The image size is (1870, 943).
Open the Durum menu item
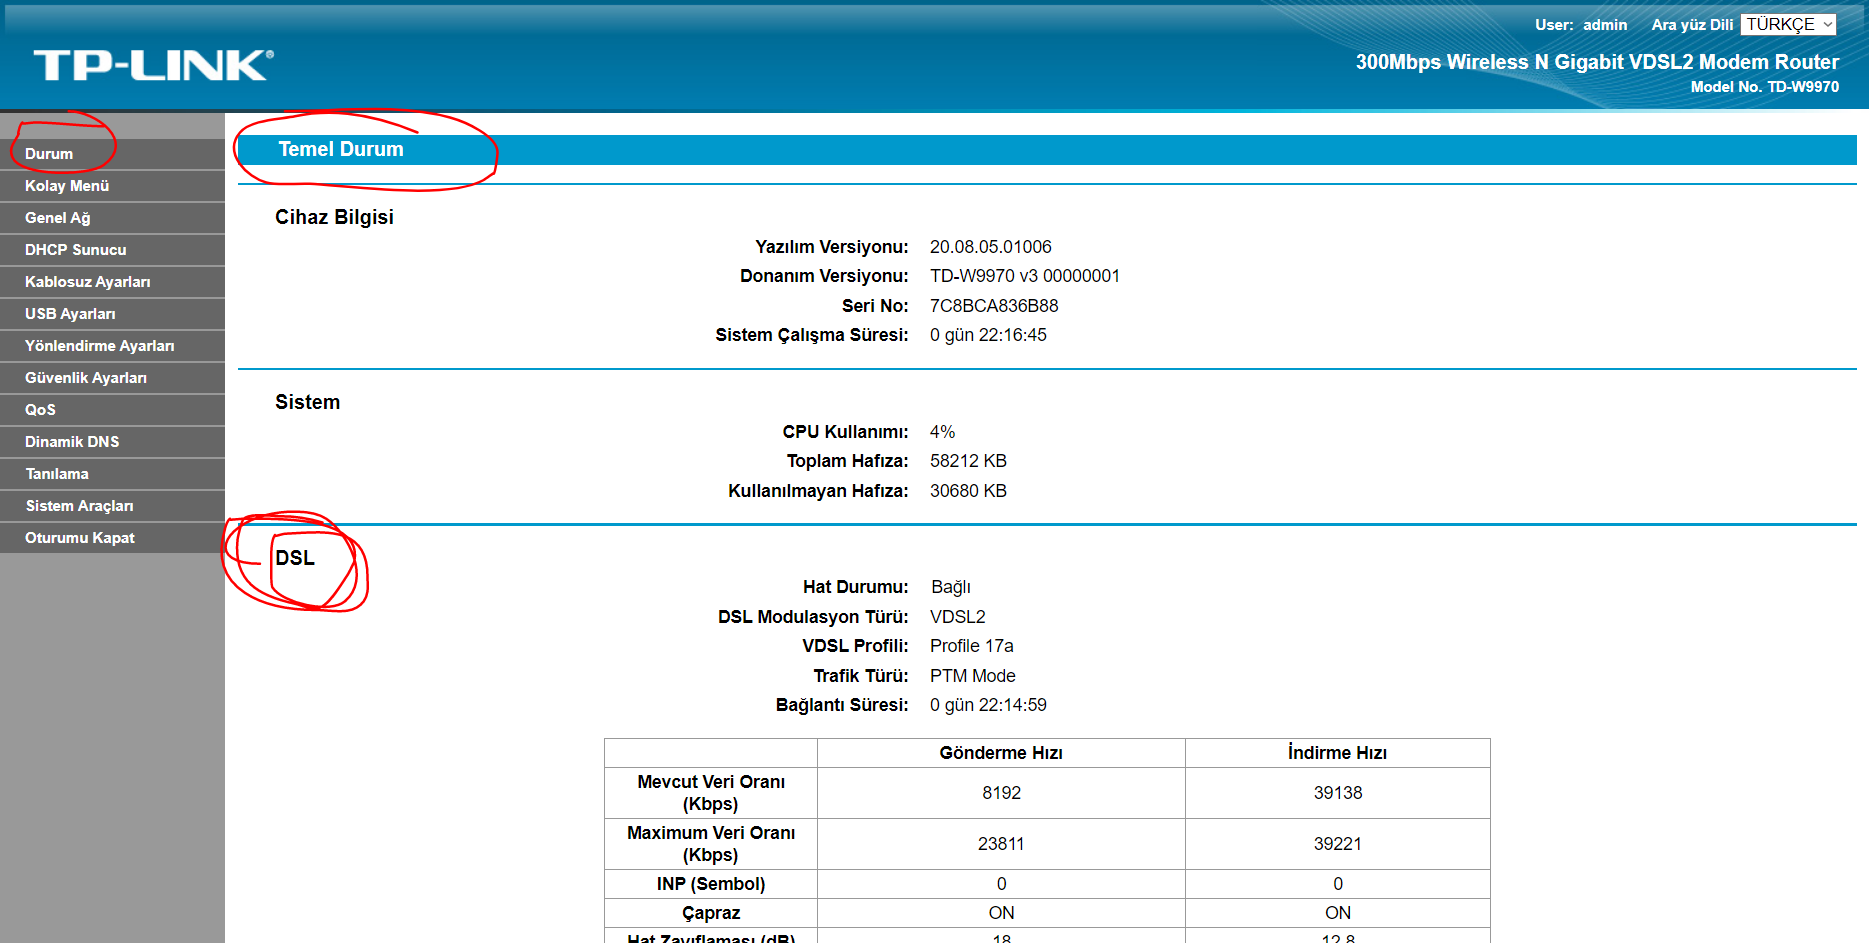click(112, 154)
